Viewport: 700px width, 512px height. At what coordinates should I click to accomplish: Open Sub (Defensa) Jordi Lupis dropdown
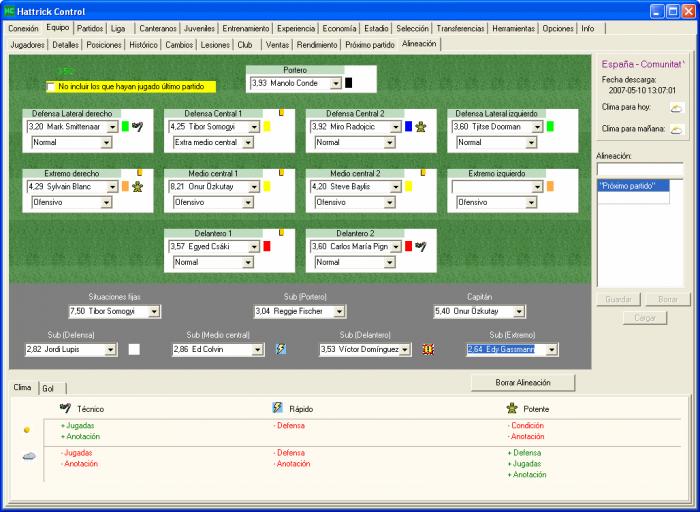[x=110, y=350]
